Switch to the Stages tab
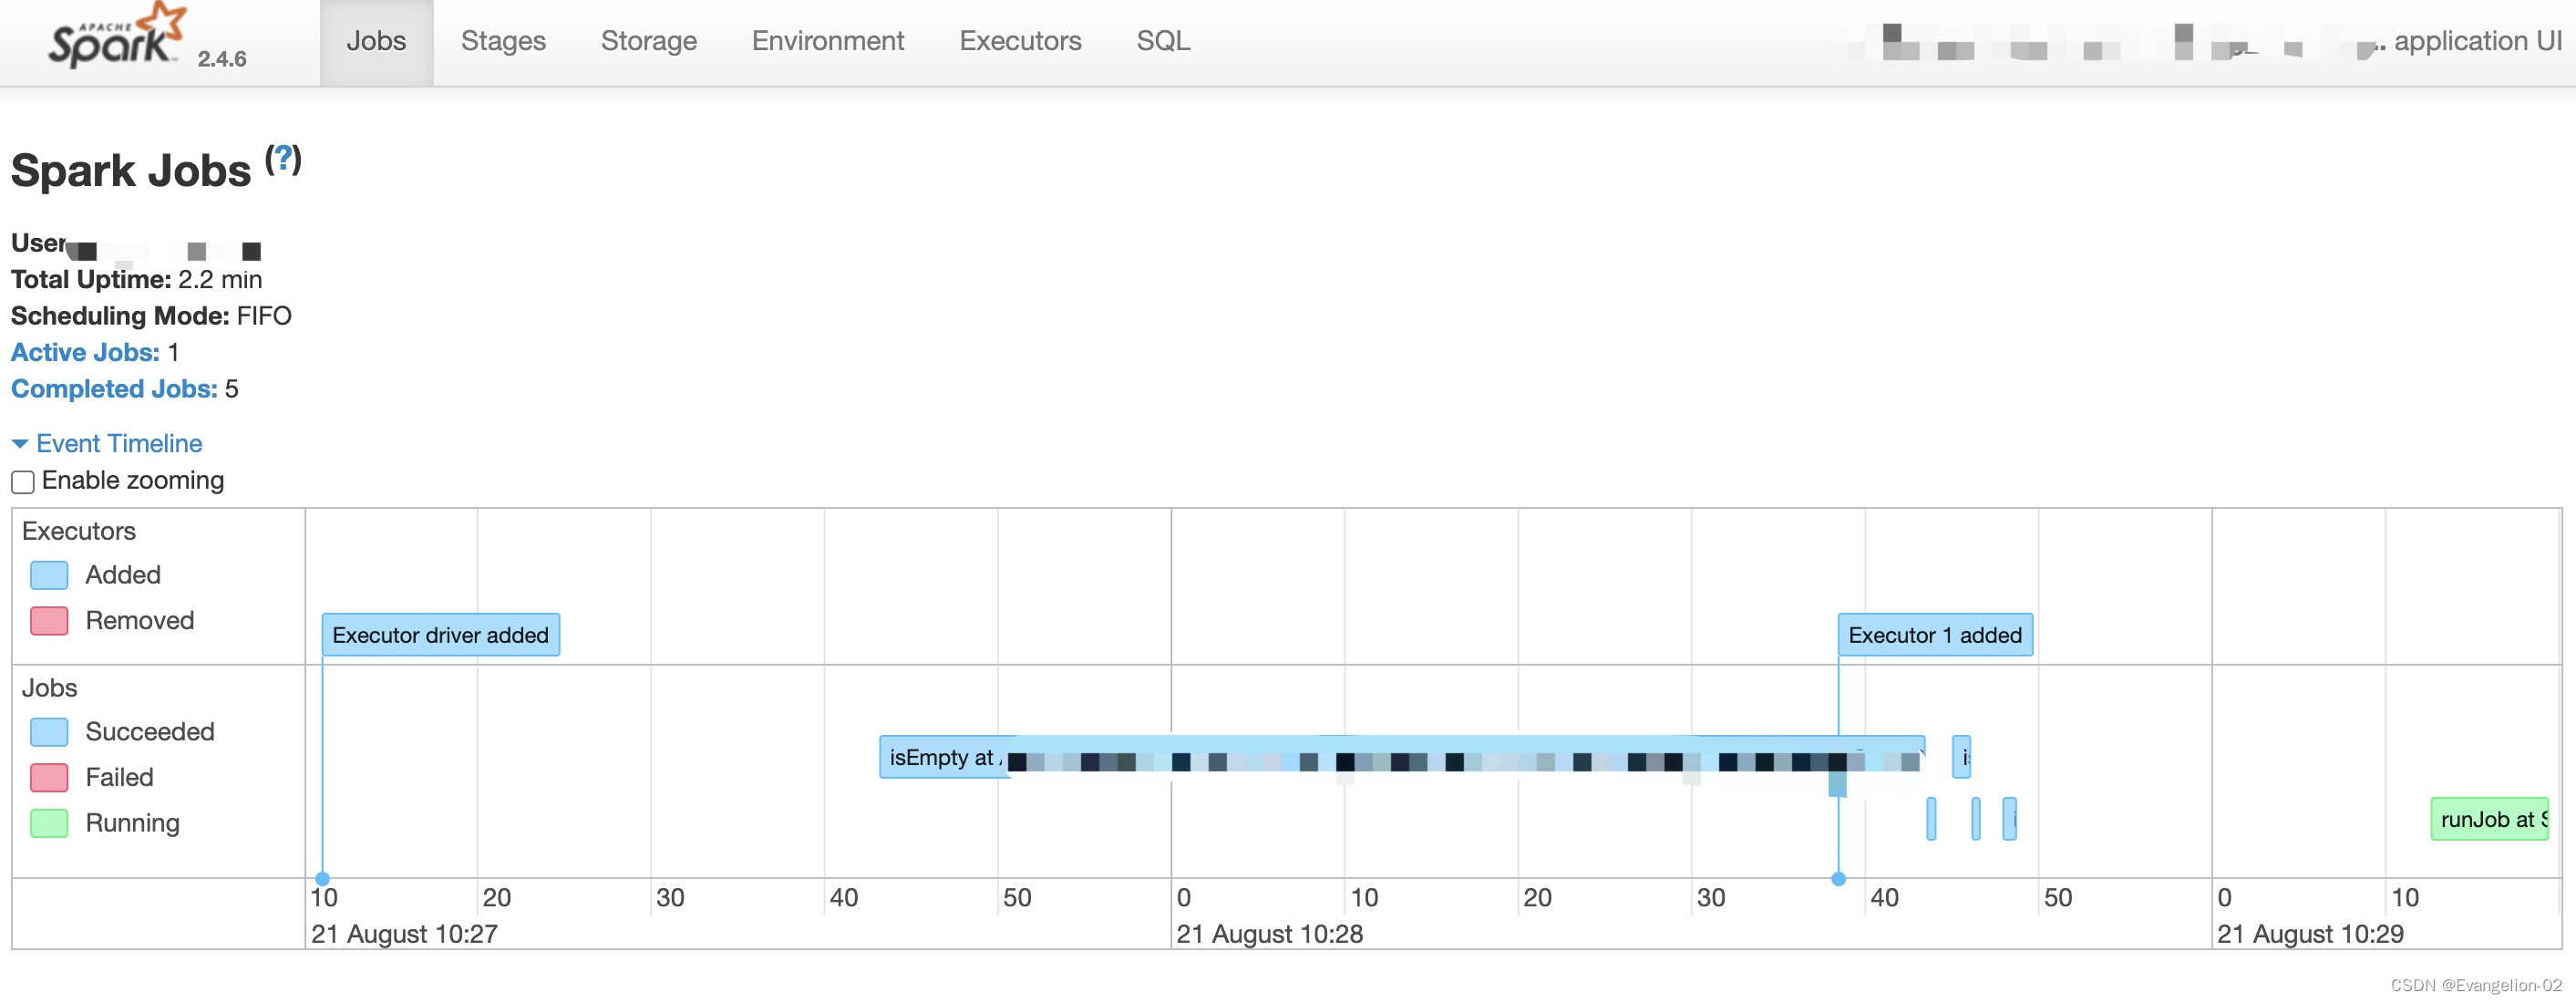This screenshot has height=1003, width=2576. [503, 41]
